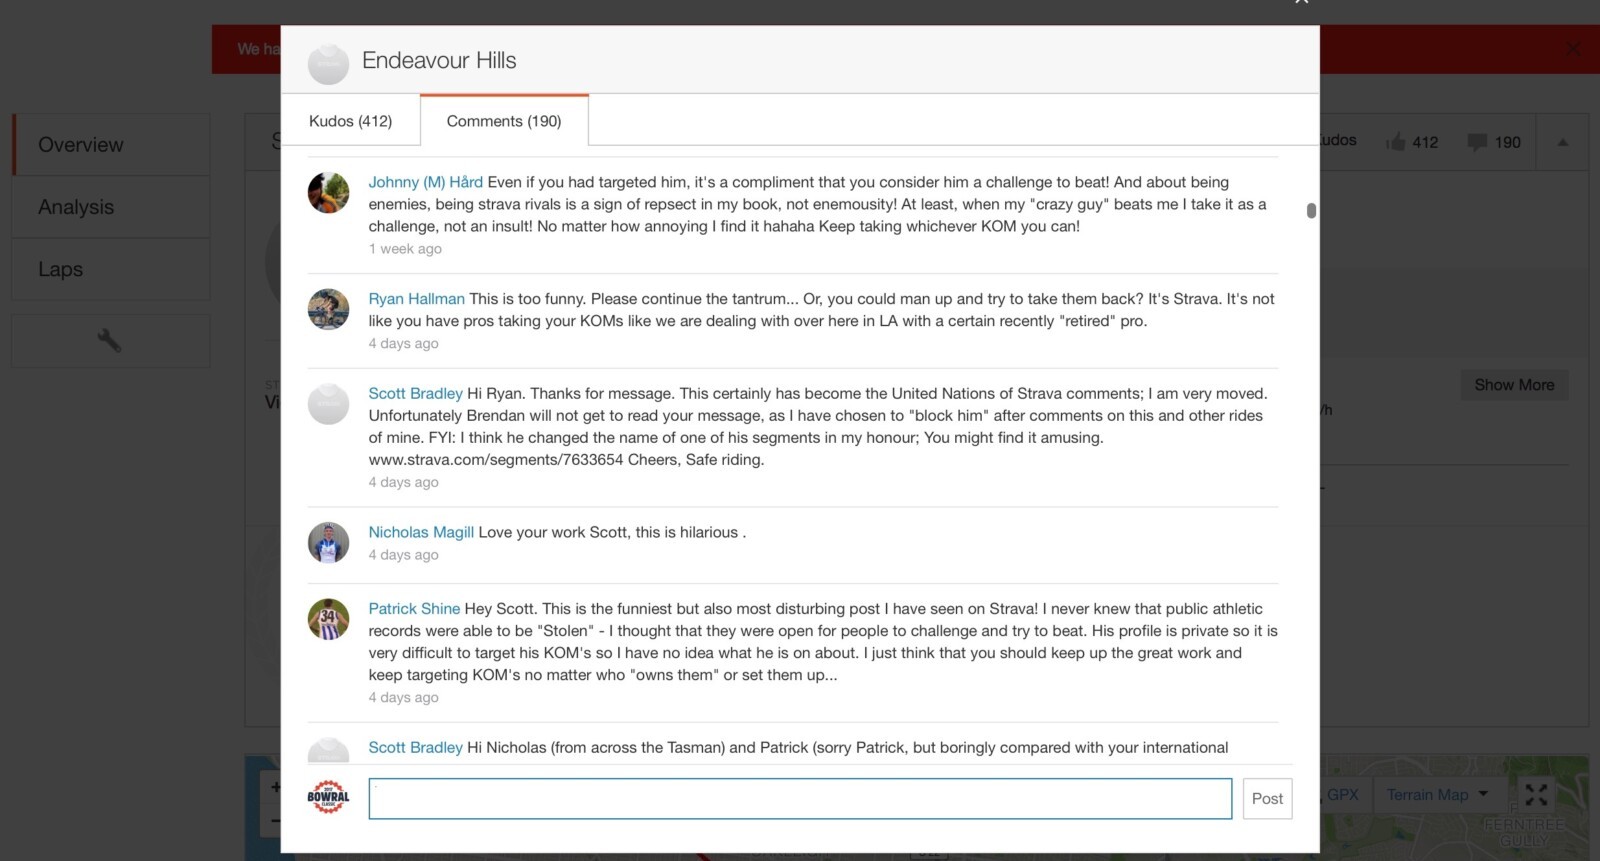Click the GPX map link
This screenshot has width=1600, height=861.
(1343, 795)
